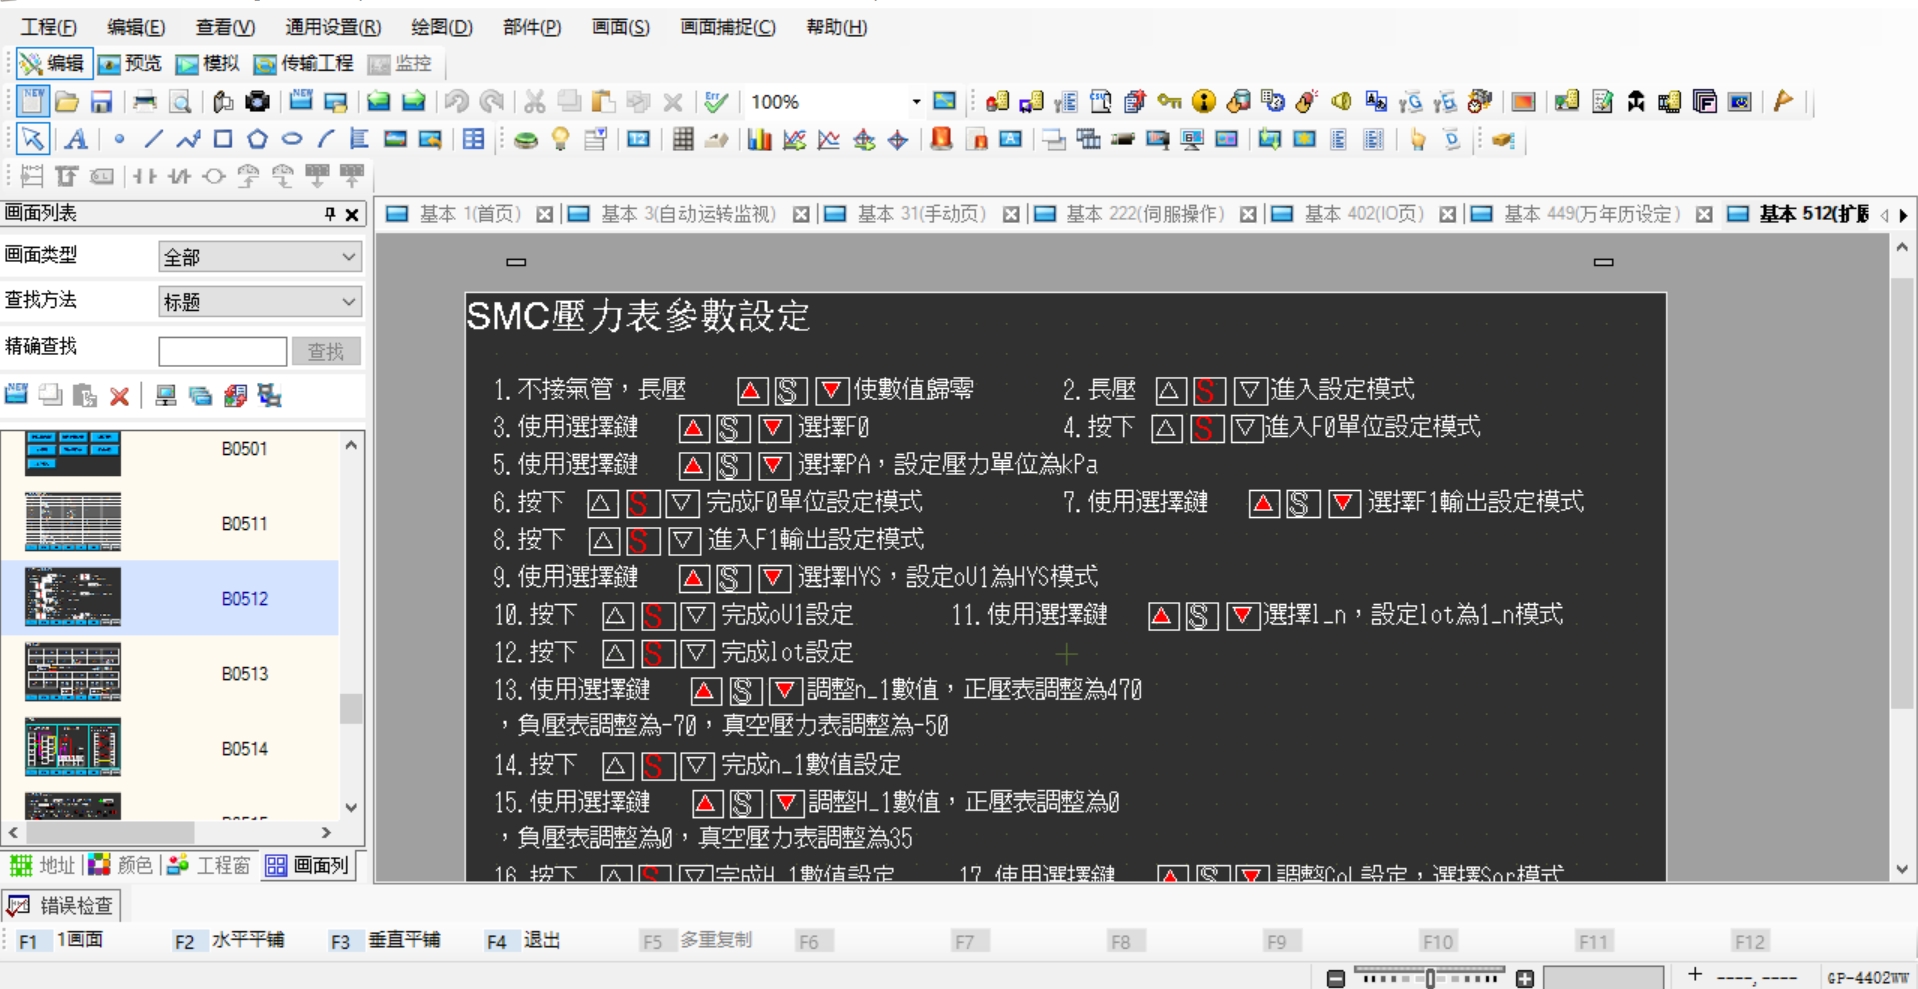1918x989 pixels.
Task: Close the 基本 402(IO页) tab
Action: click(x=1448, y=214)
